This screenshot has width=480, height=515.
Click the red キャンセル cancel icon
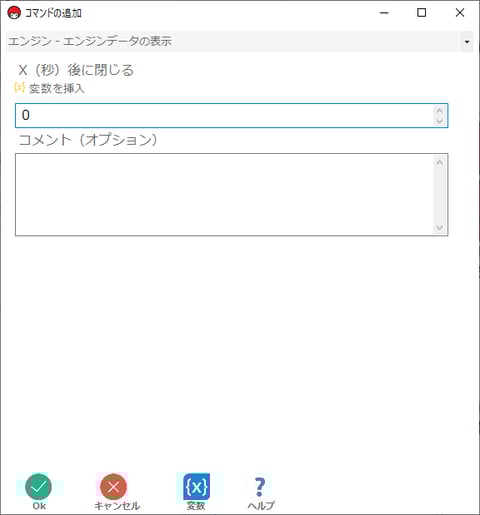[x=113, y=487]
